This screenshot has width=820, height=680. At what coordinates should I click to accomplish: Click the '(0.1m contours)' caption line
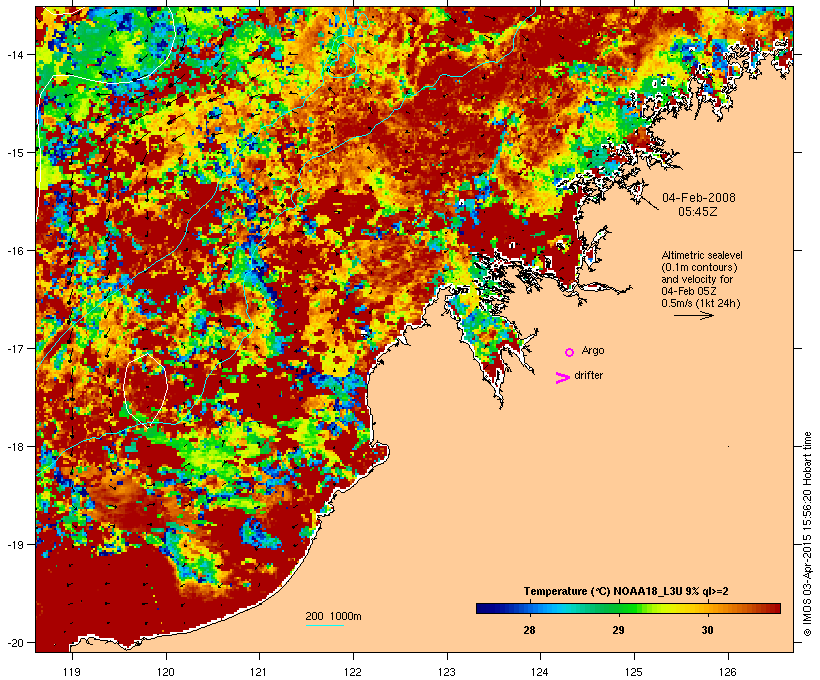[699, 267]
